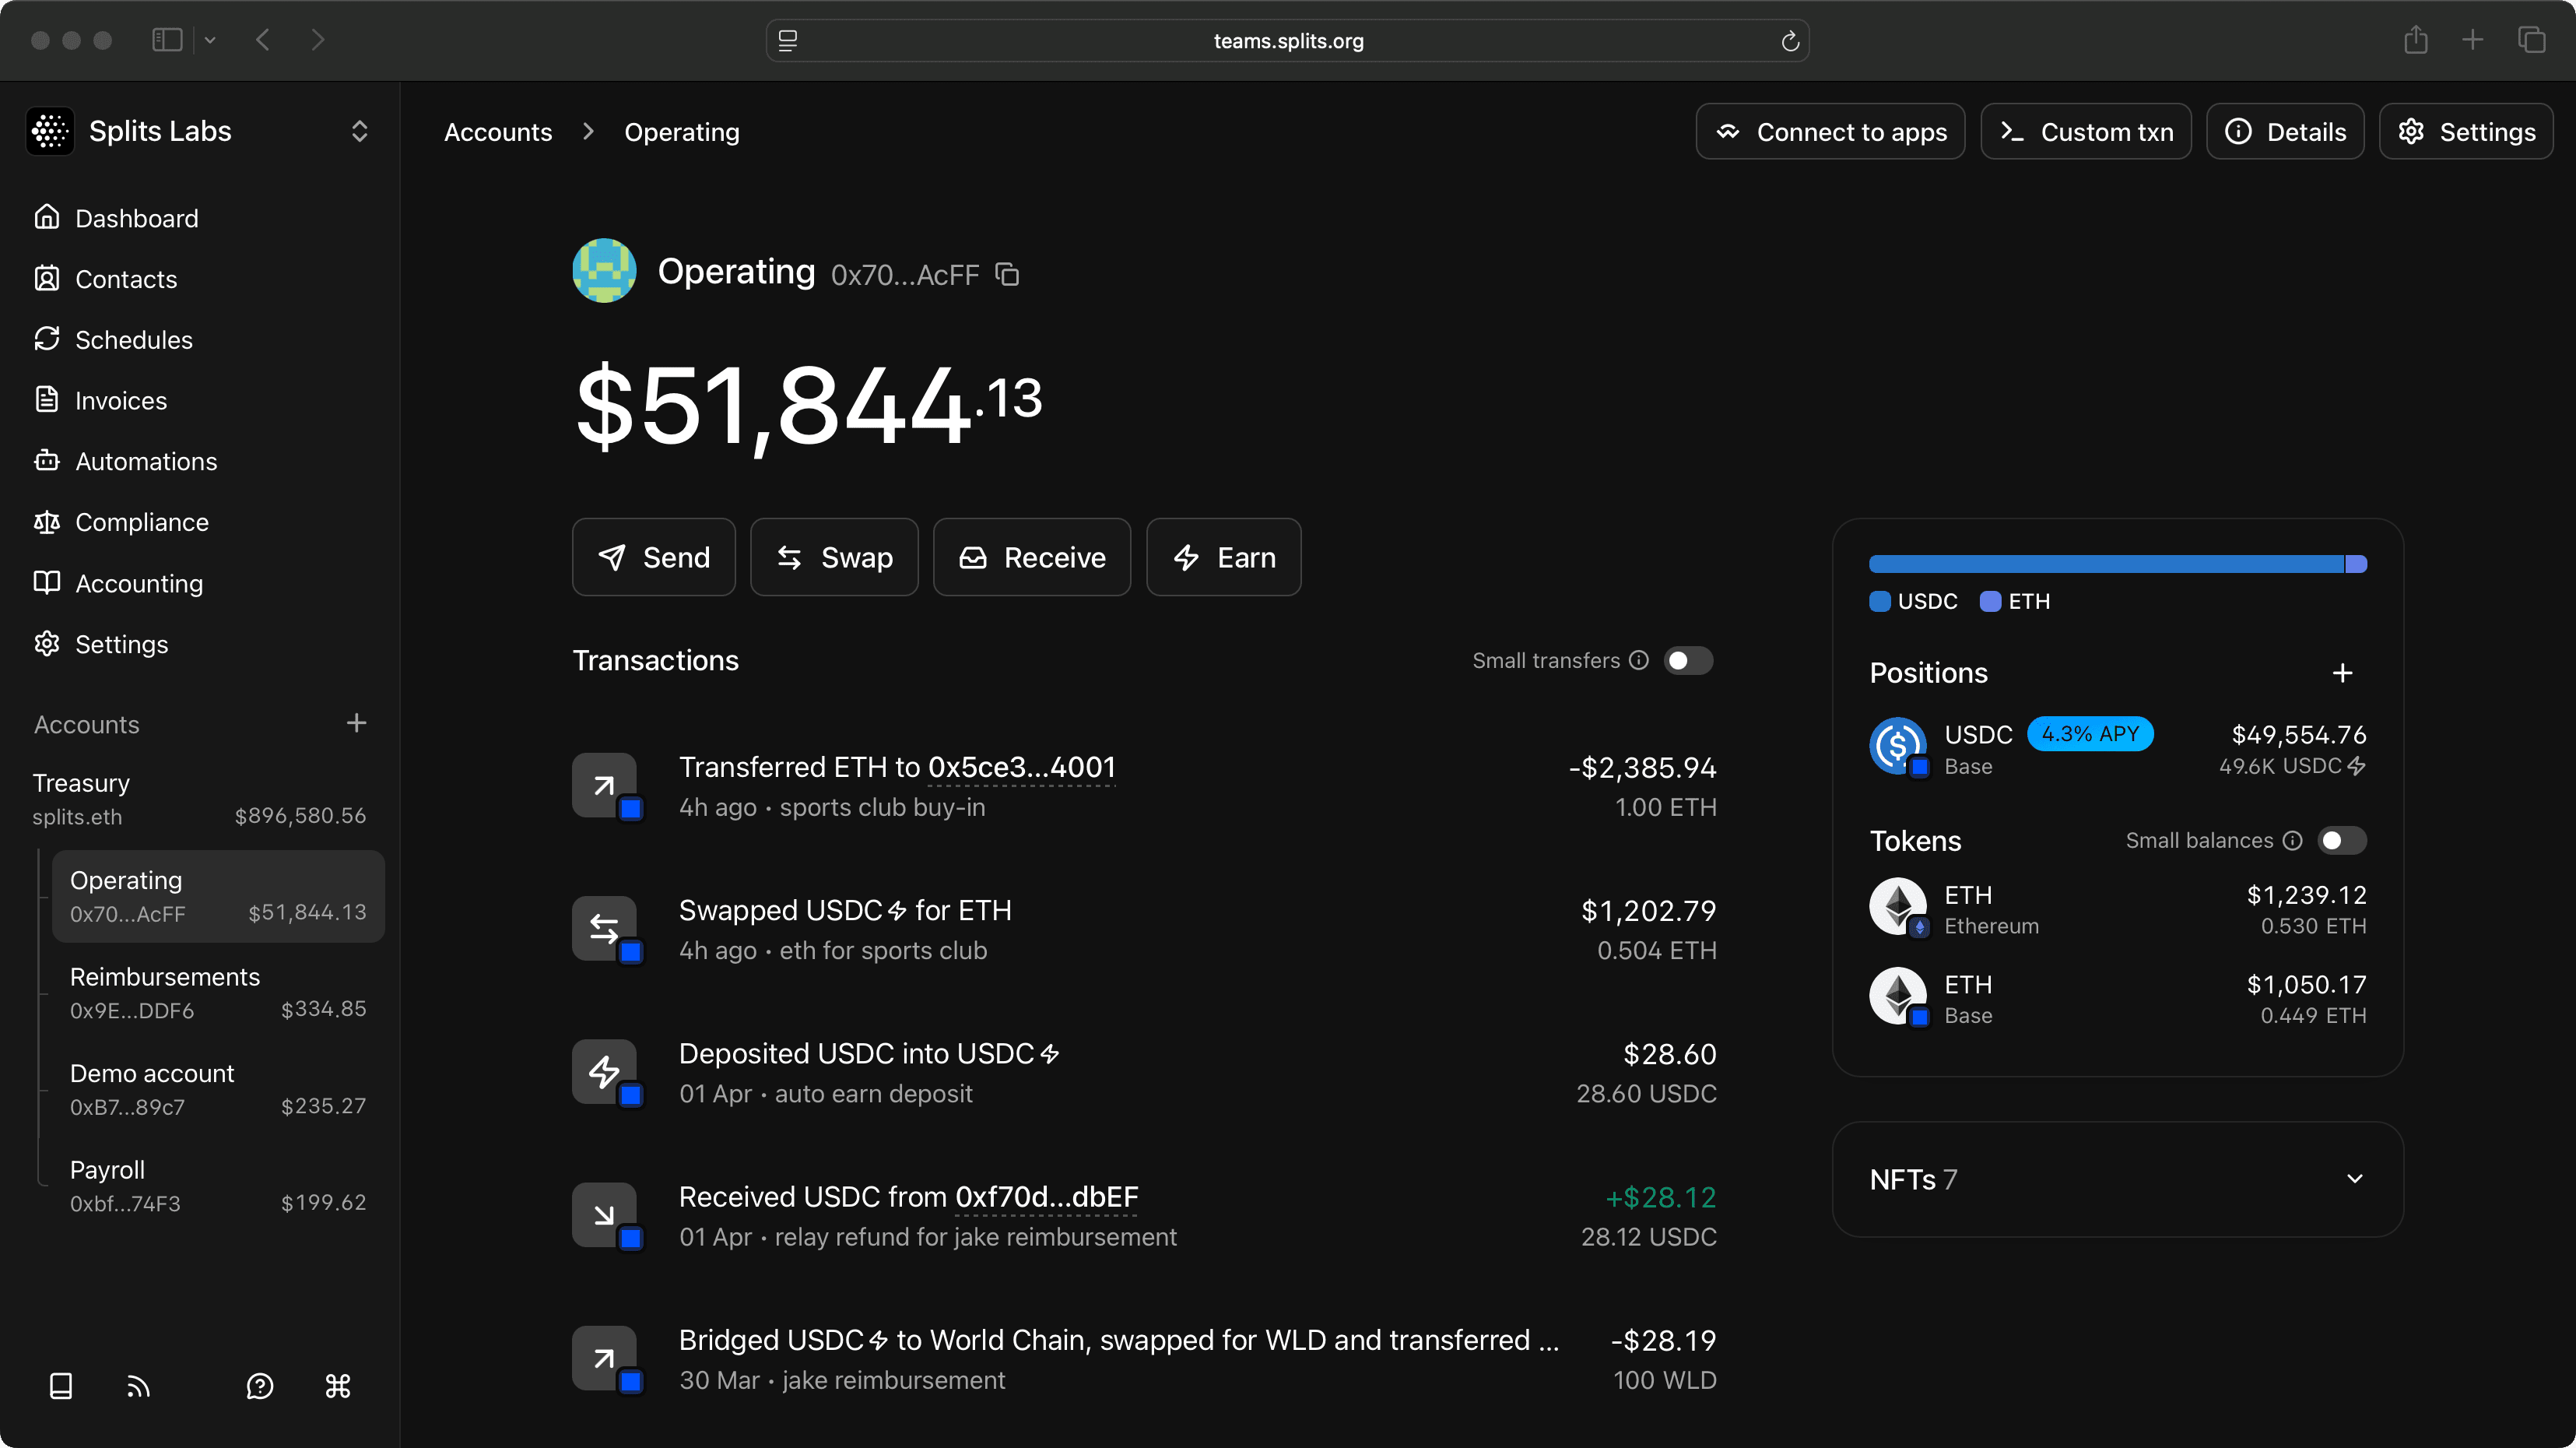2576x1448 pixels.
Task: Copy the Operating account address
Action: 1007,274
